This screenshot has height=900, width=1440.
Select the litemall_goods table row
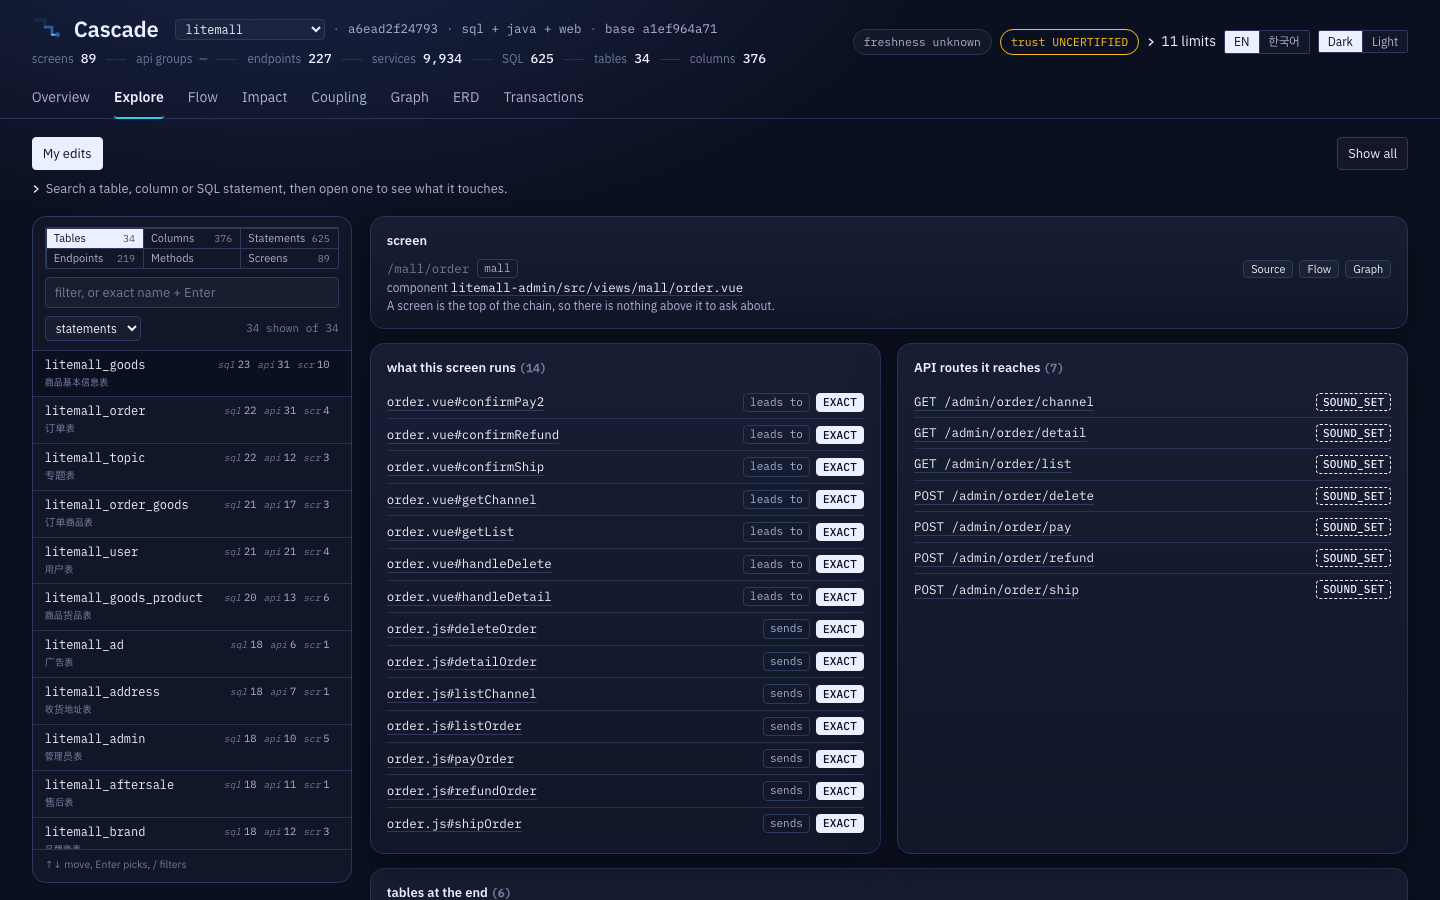coord(192,373)
